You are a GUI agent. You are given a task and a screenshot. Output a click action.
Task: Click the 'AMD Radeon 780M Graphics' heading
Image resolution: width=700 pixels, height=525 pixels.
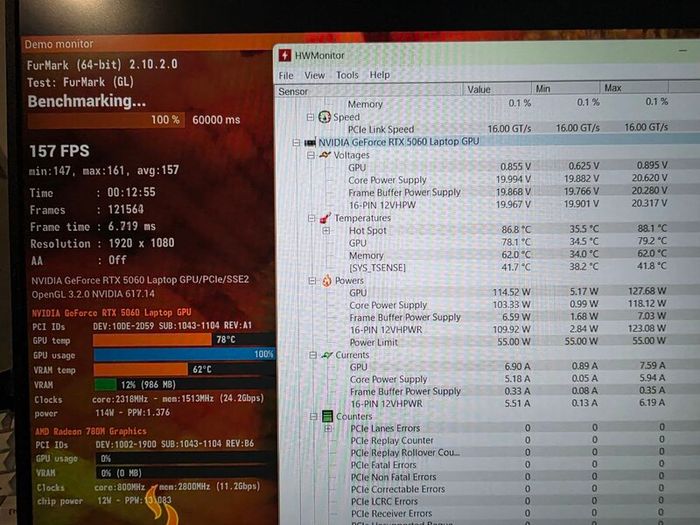(x=91, y=431)
